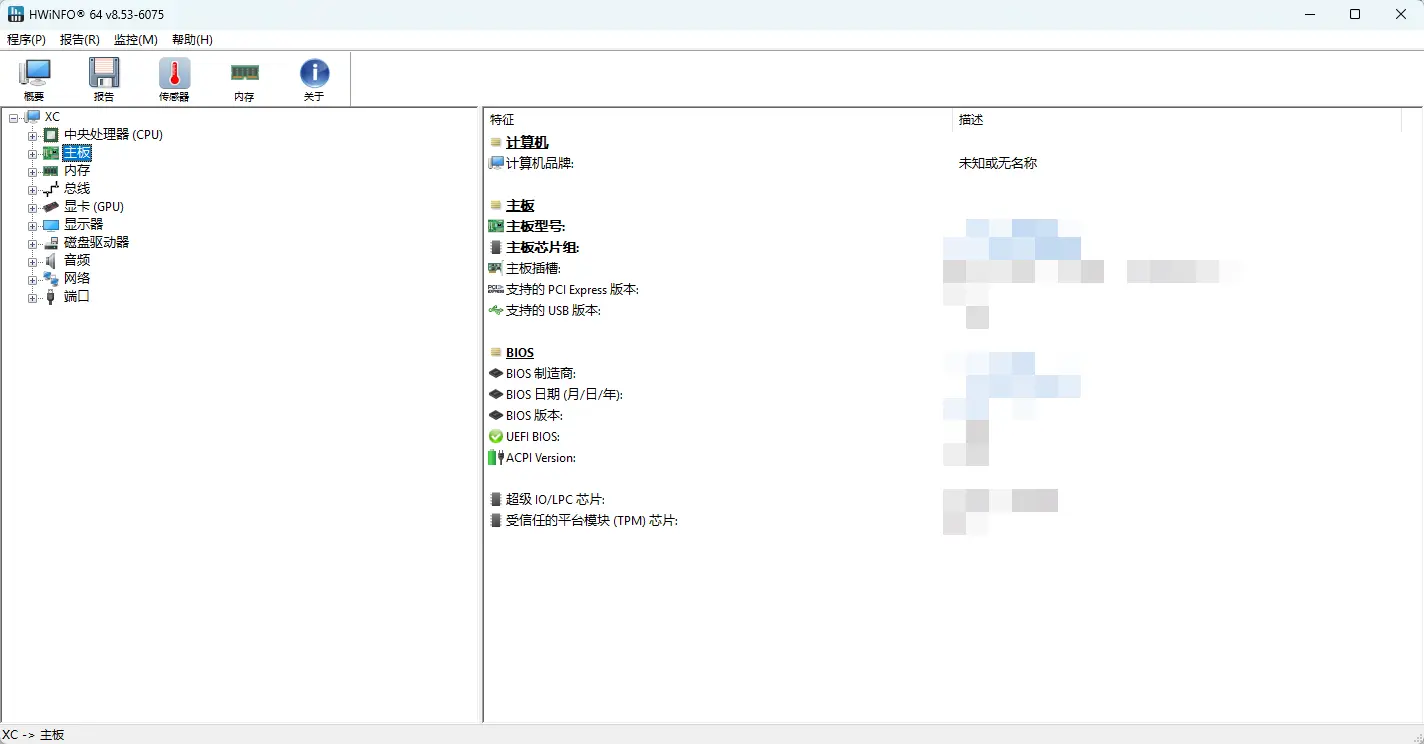Expand the 磁盘驱动器 tree node

point(33,244)
